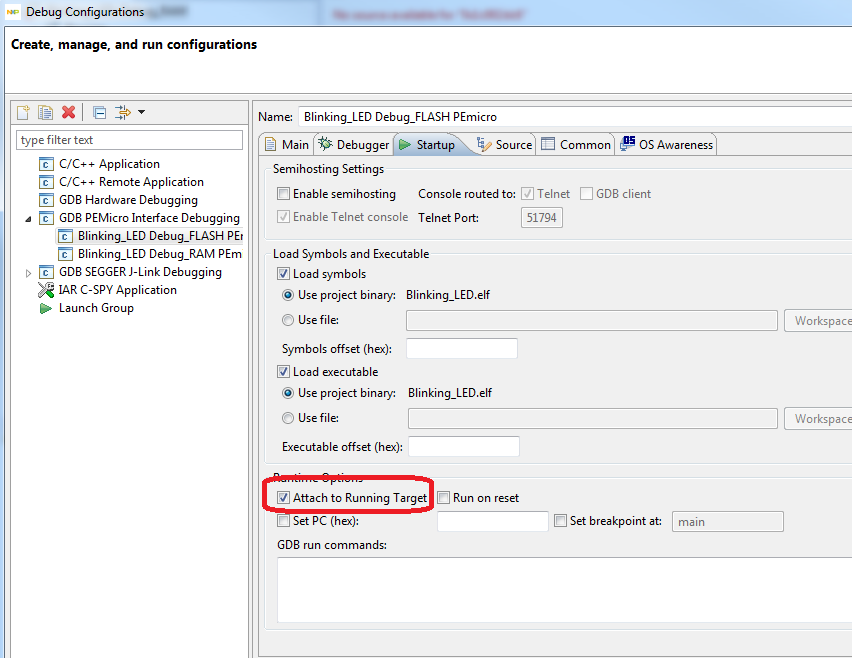Click the Duplicate launch configuration icon
852x658 pixels.
tap(46, 112)
